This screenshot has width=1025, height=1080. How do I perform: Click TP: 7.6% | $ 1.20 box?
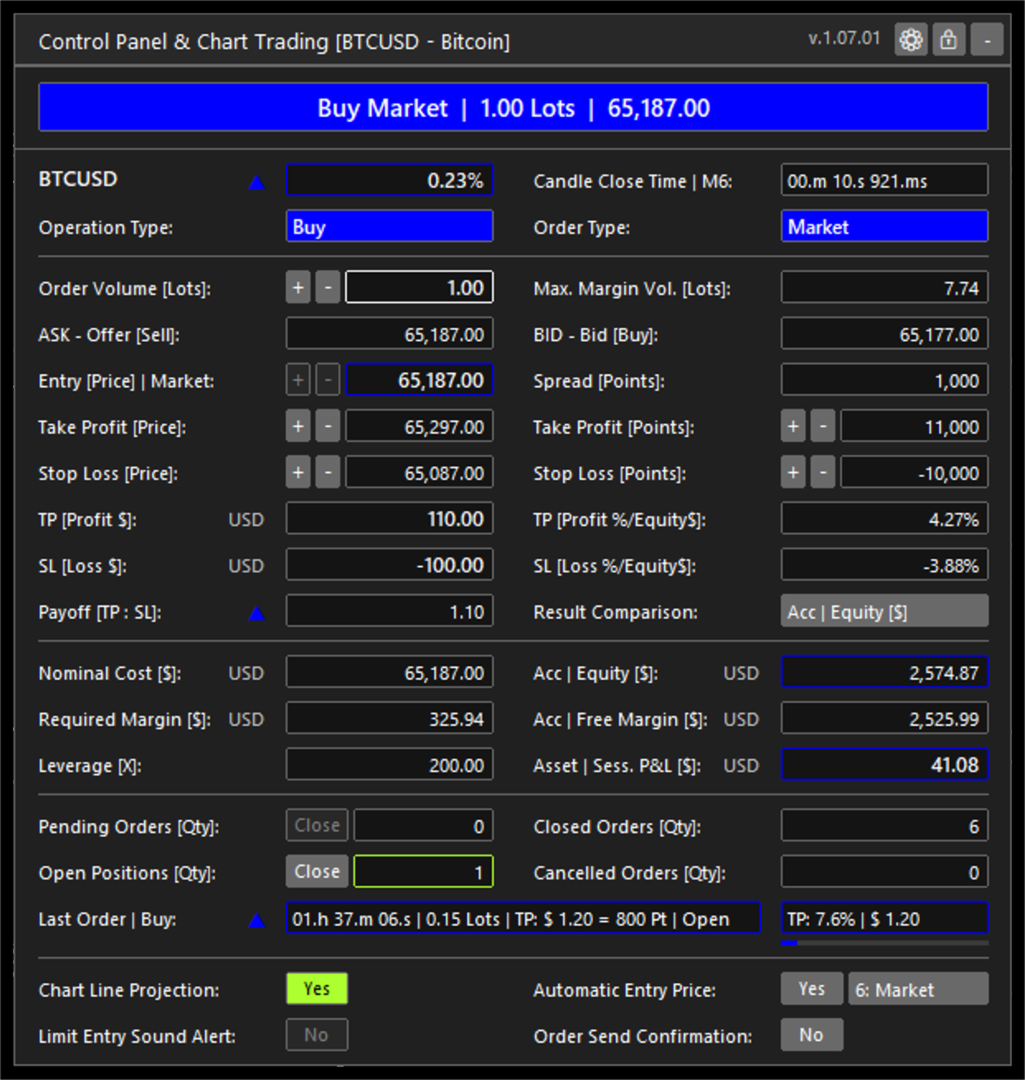click(x=884, y=918)
